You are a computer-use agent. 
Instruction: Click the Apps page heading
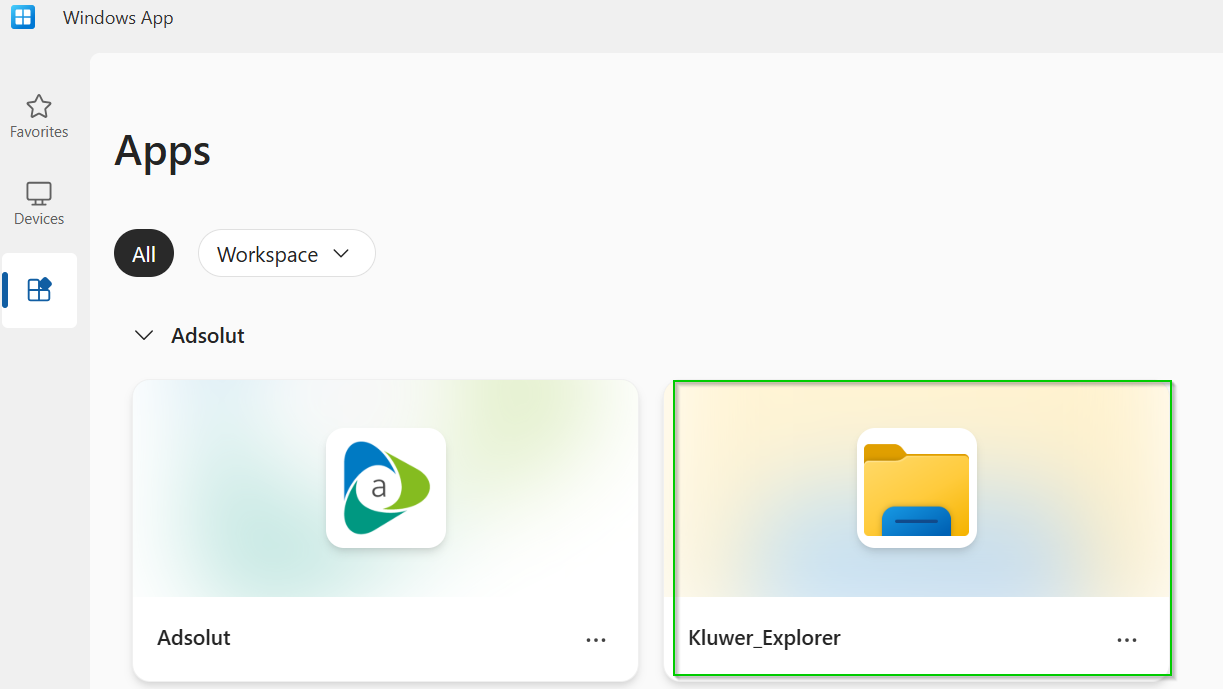(x=162, y=151)
